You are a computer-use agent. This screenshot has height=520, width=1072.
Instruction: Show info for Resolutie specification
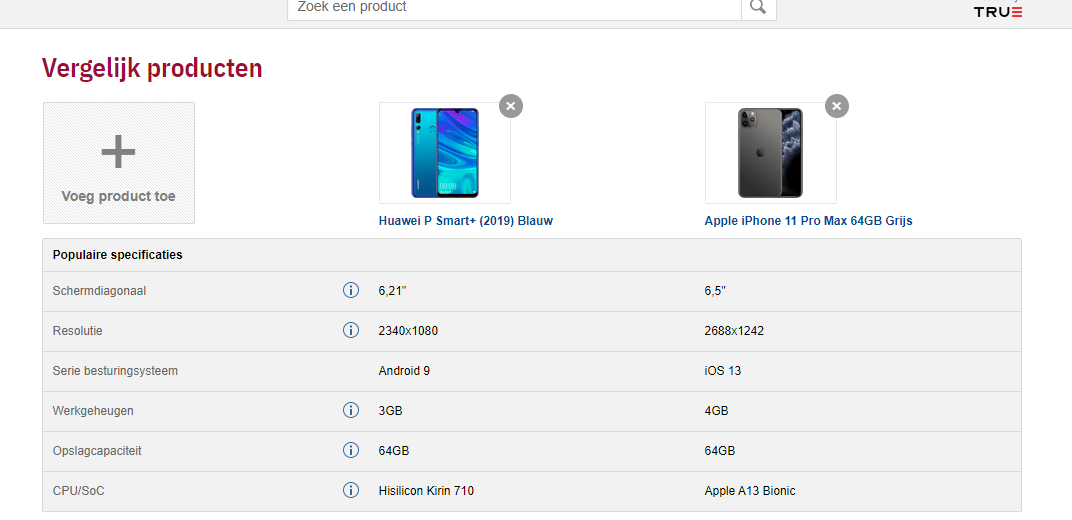(351, 331)
